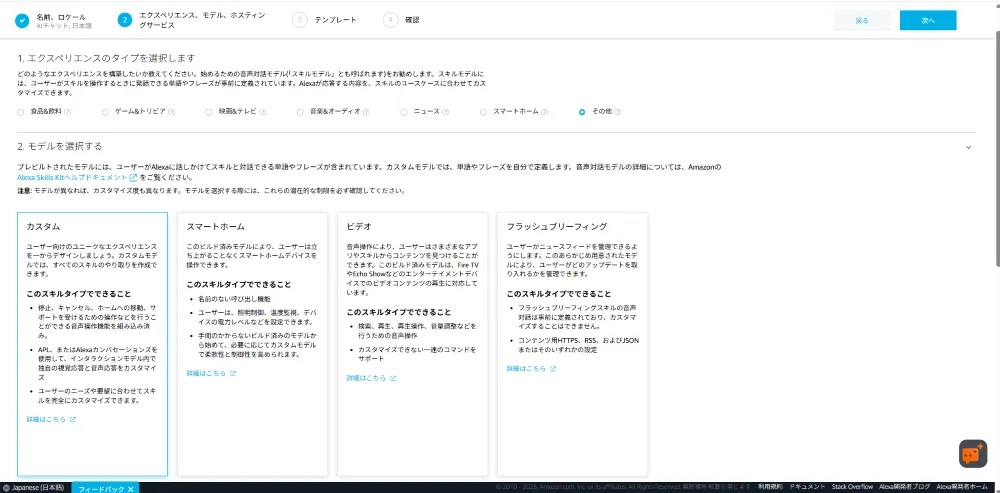Click external link icon in フラッシュブリーフィング card
Screen dimensions: 1000x493
(x=553, y=369)
